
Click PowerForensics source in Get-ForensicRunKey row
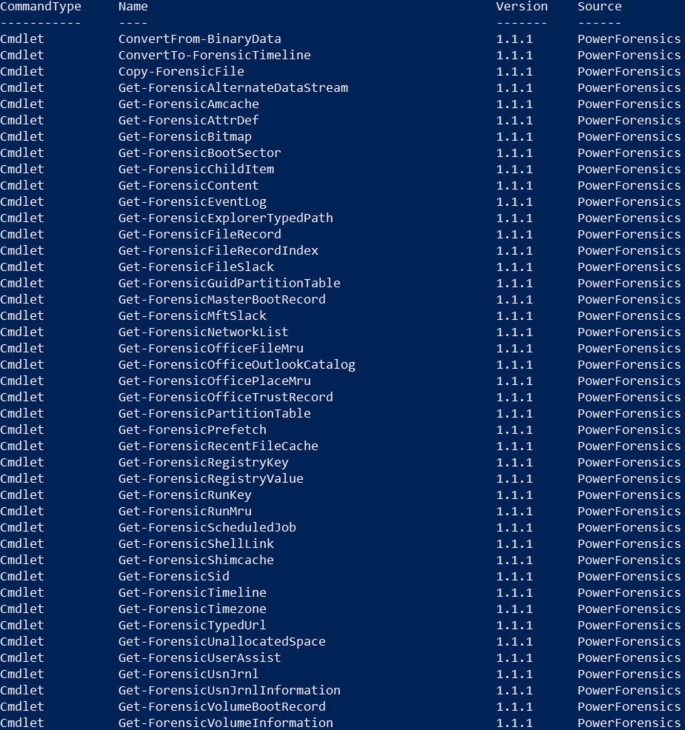[x=629, y=495]
